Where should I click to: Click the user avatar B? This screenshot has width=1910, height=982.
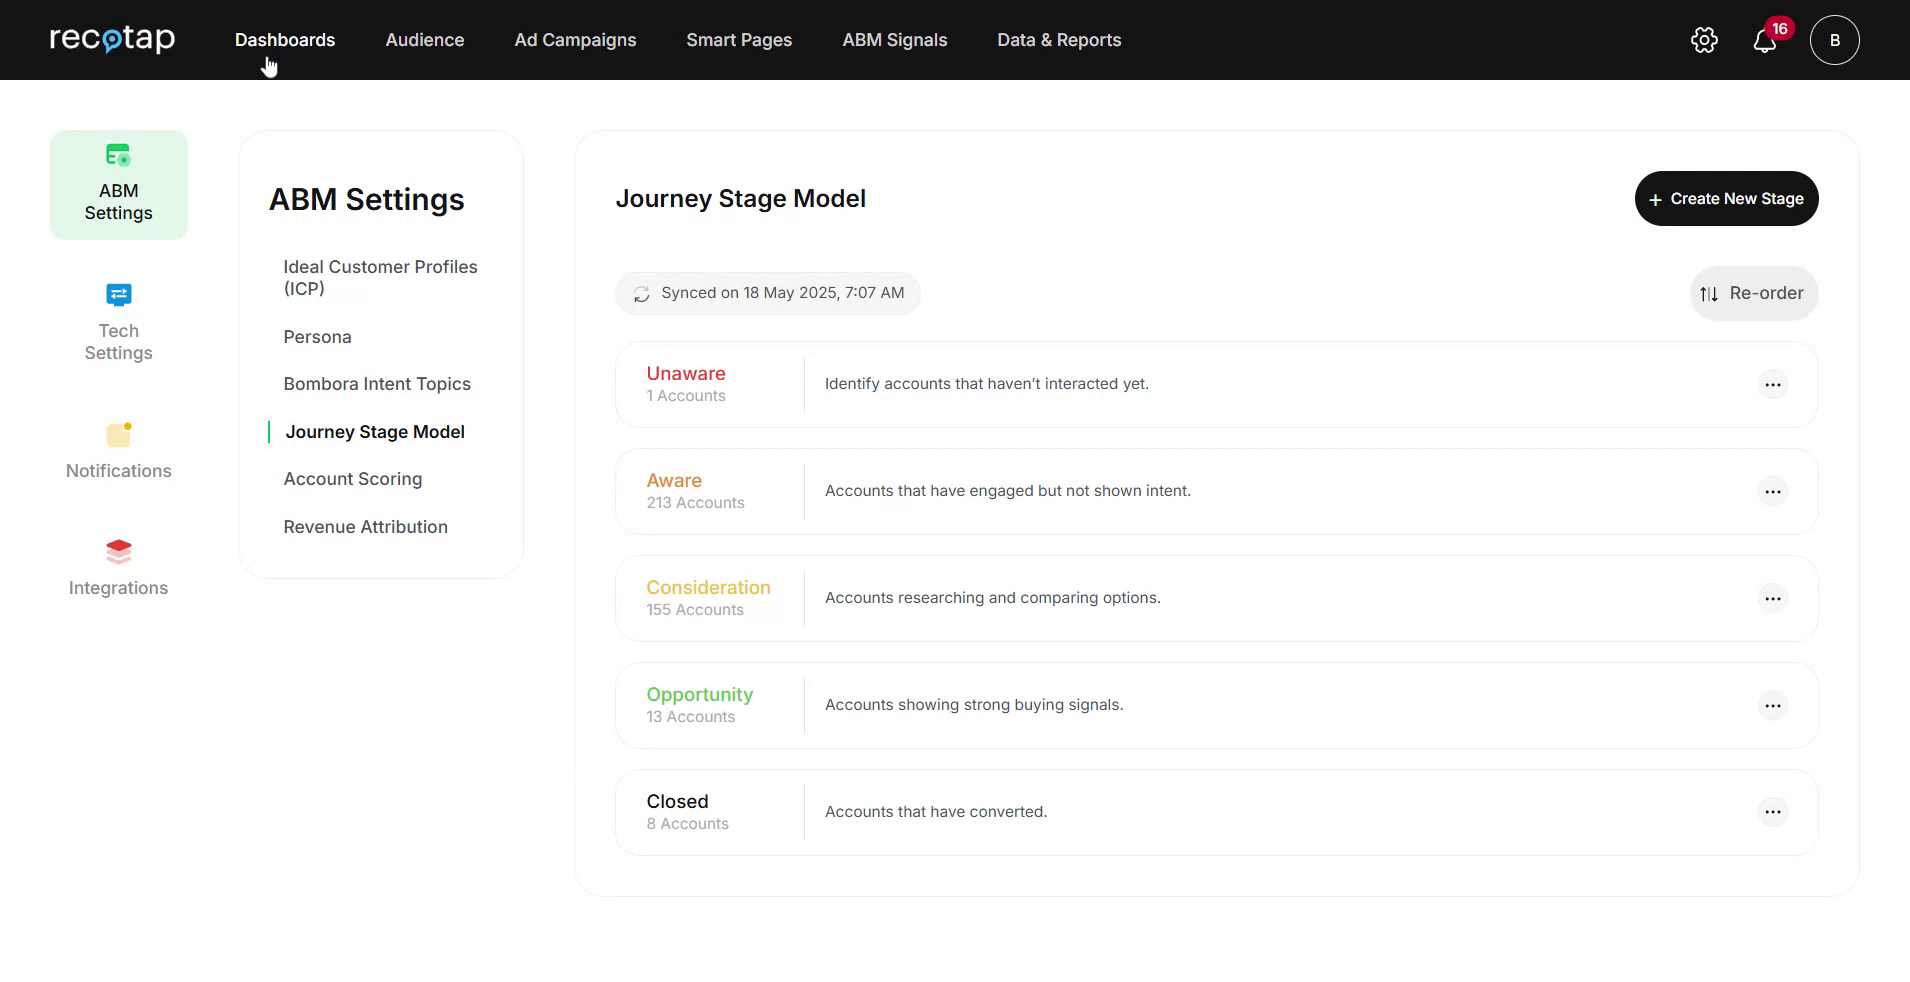[1834, 40]
